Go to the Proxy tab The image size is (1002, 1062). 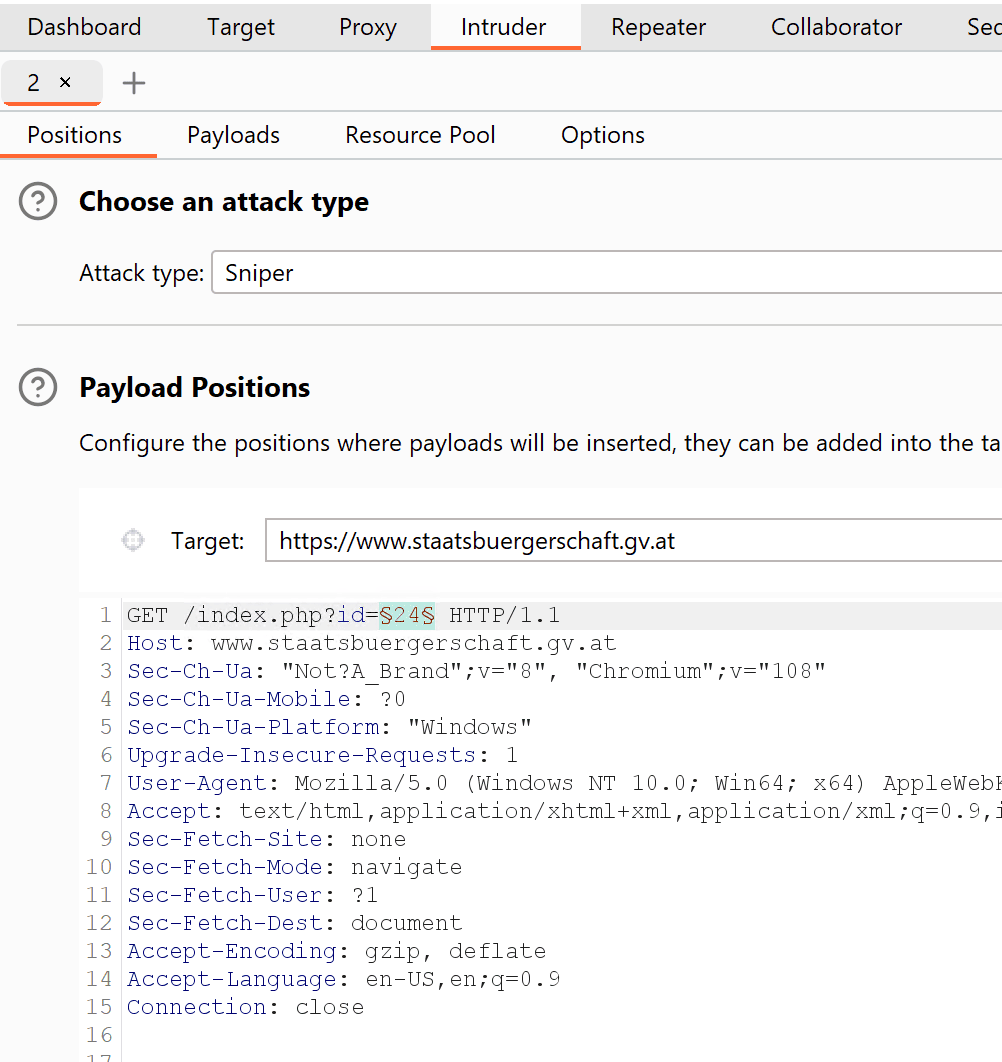(x=367, y=27)
